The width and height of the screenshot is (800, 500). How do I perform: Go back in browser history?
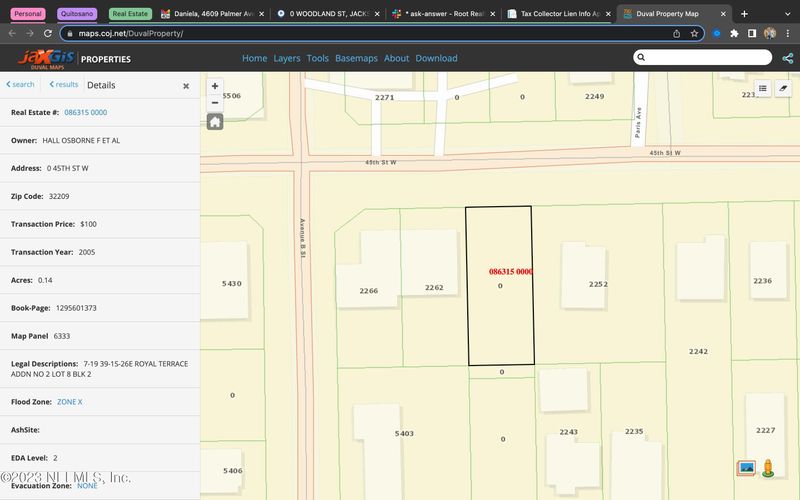point(13,33)
